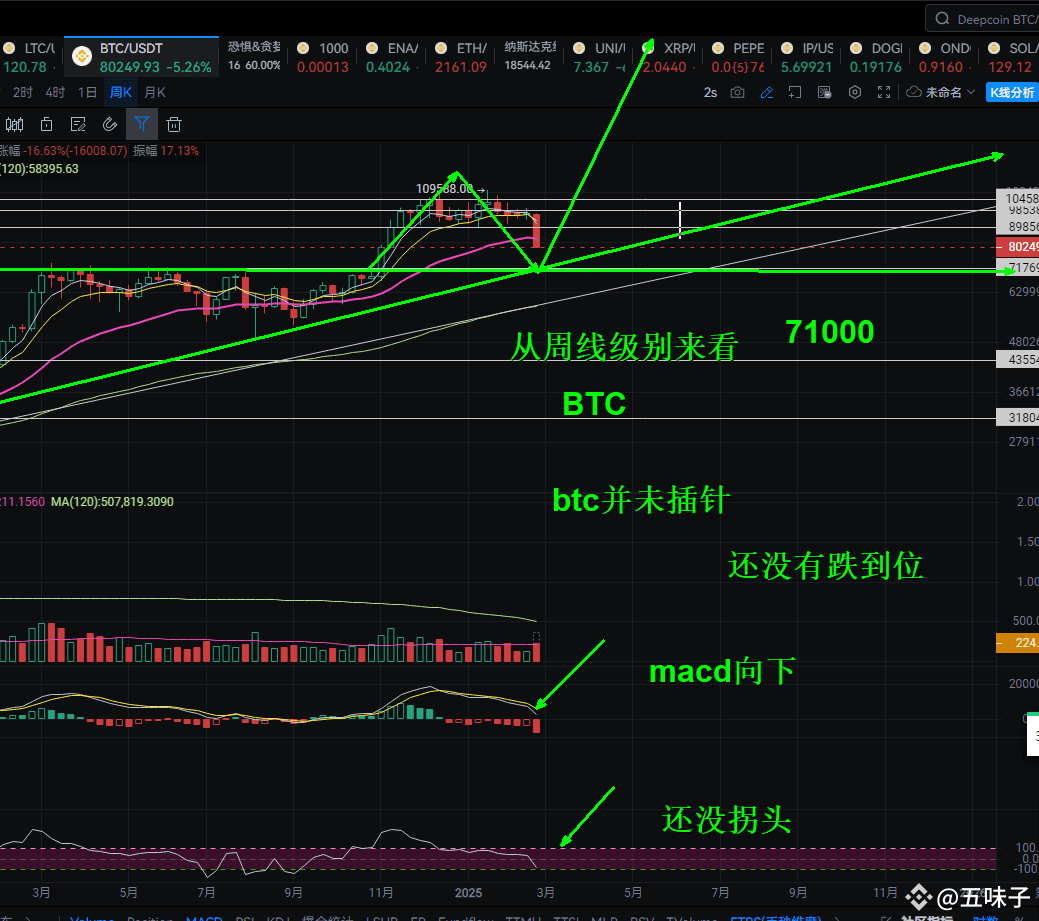The width and height of the screenshot is (1039, 921).
Task: Switch to the 1日 daily timeframe
Action: (86, 91)
